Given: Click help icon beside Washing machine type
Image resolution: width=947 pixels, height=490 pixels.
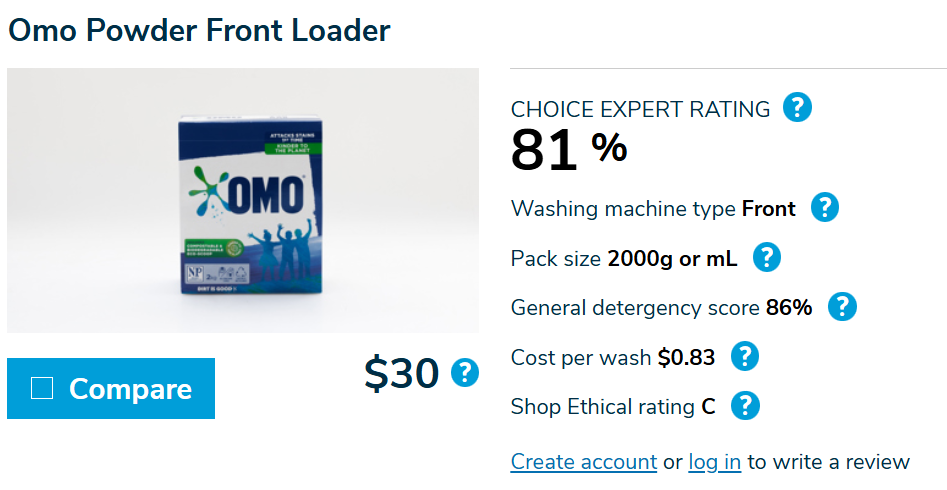Looking at the screenshot, I should [824, 208].
